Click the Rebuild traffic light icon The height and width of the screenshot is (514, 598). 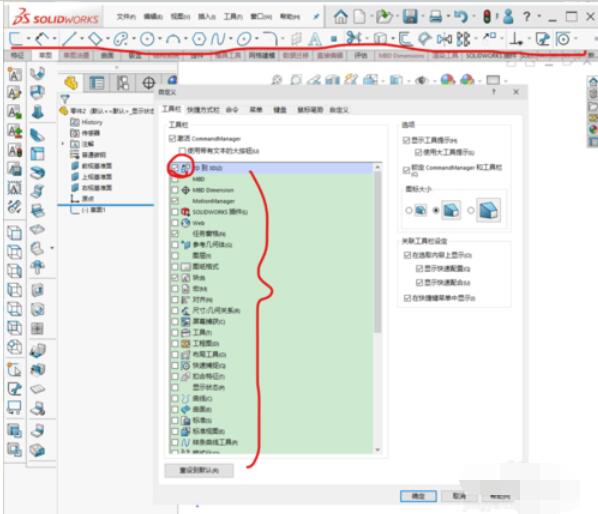coord(487,16)
